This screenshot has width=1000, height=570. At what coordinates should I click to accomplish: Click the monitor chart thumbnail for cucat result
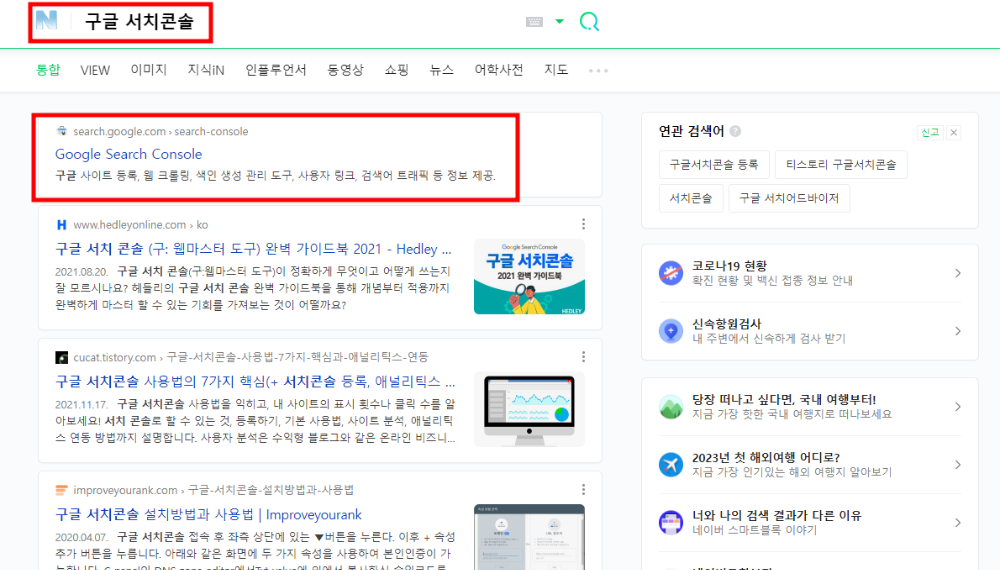[529, 409]
